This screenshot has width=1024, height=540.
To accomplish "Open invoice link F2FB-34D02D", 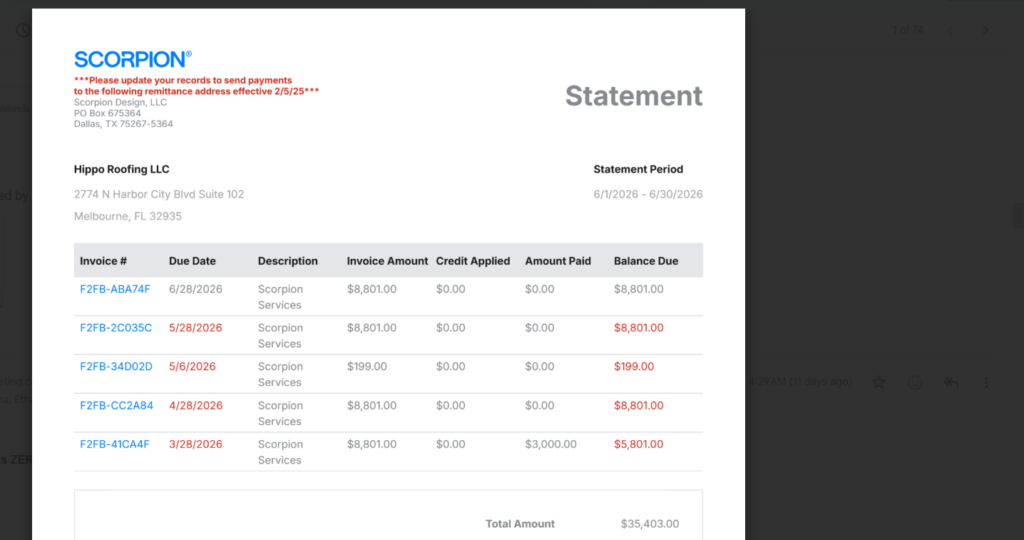I will click(116, 366).
